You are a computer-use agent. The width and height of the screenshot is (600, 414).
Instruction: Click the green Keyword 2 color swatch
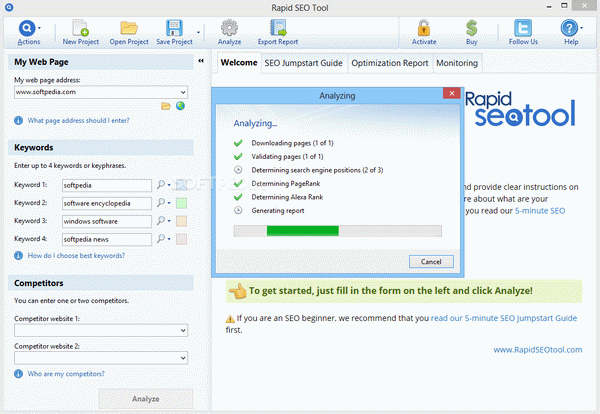[x=181, y=203]
